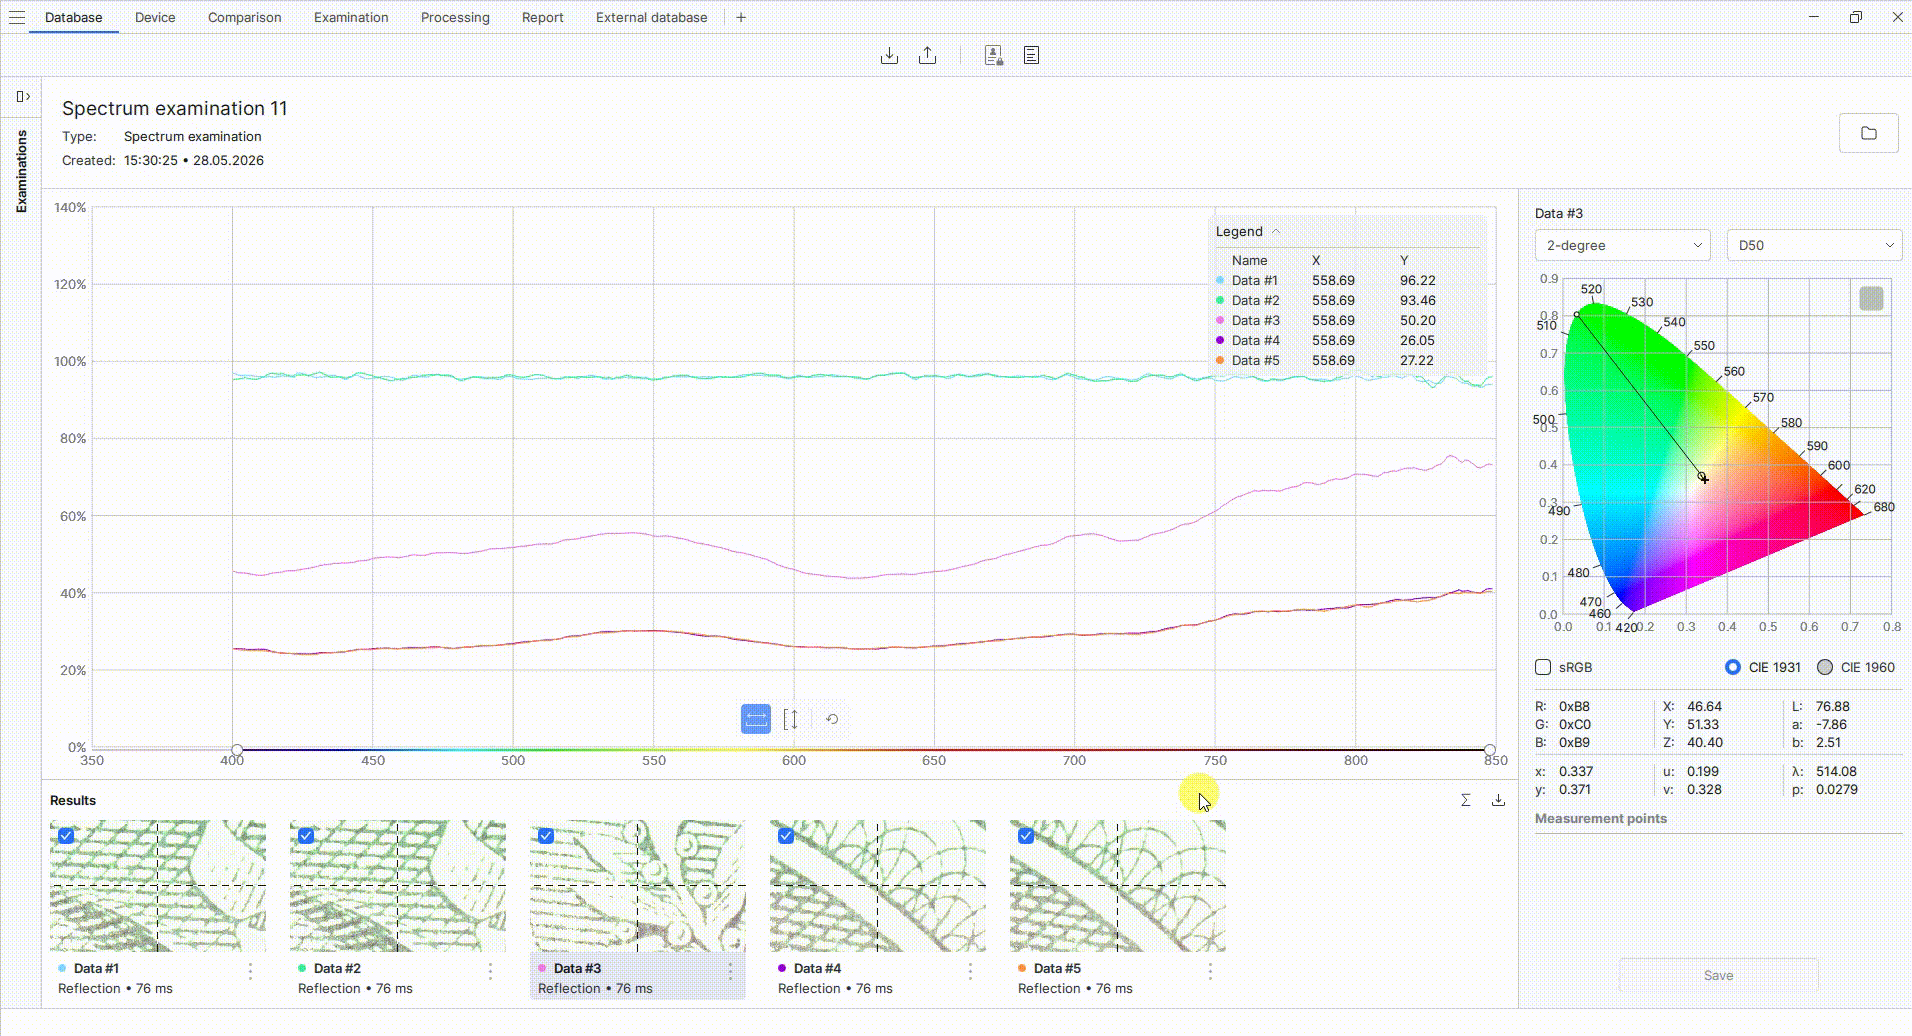Add a new tab with plus
Screen dimensions: 1912x1036
coord(741,17)
